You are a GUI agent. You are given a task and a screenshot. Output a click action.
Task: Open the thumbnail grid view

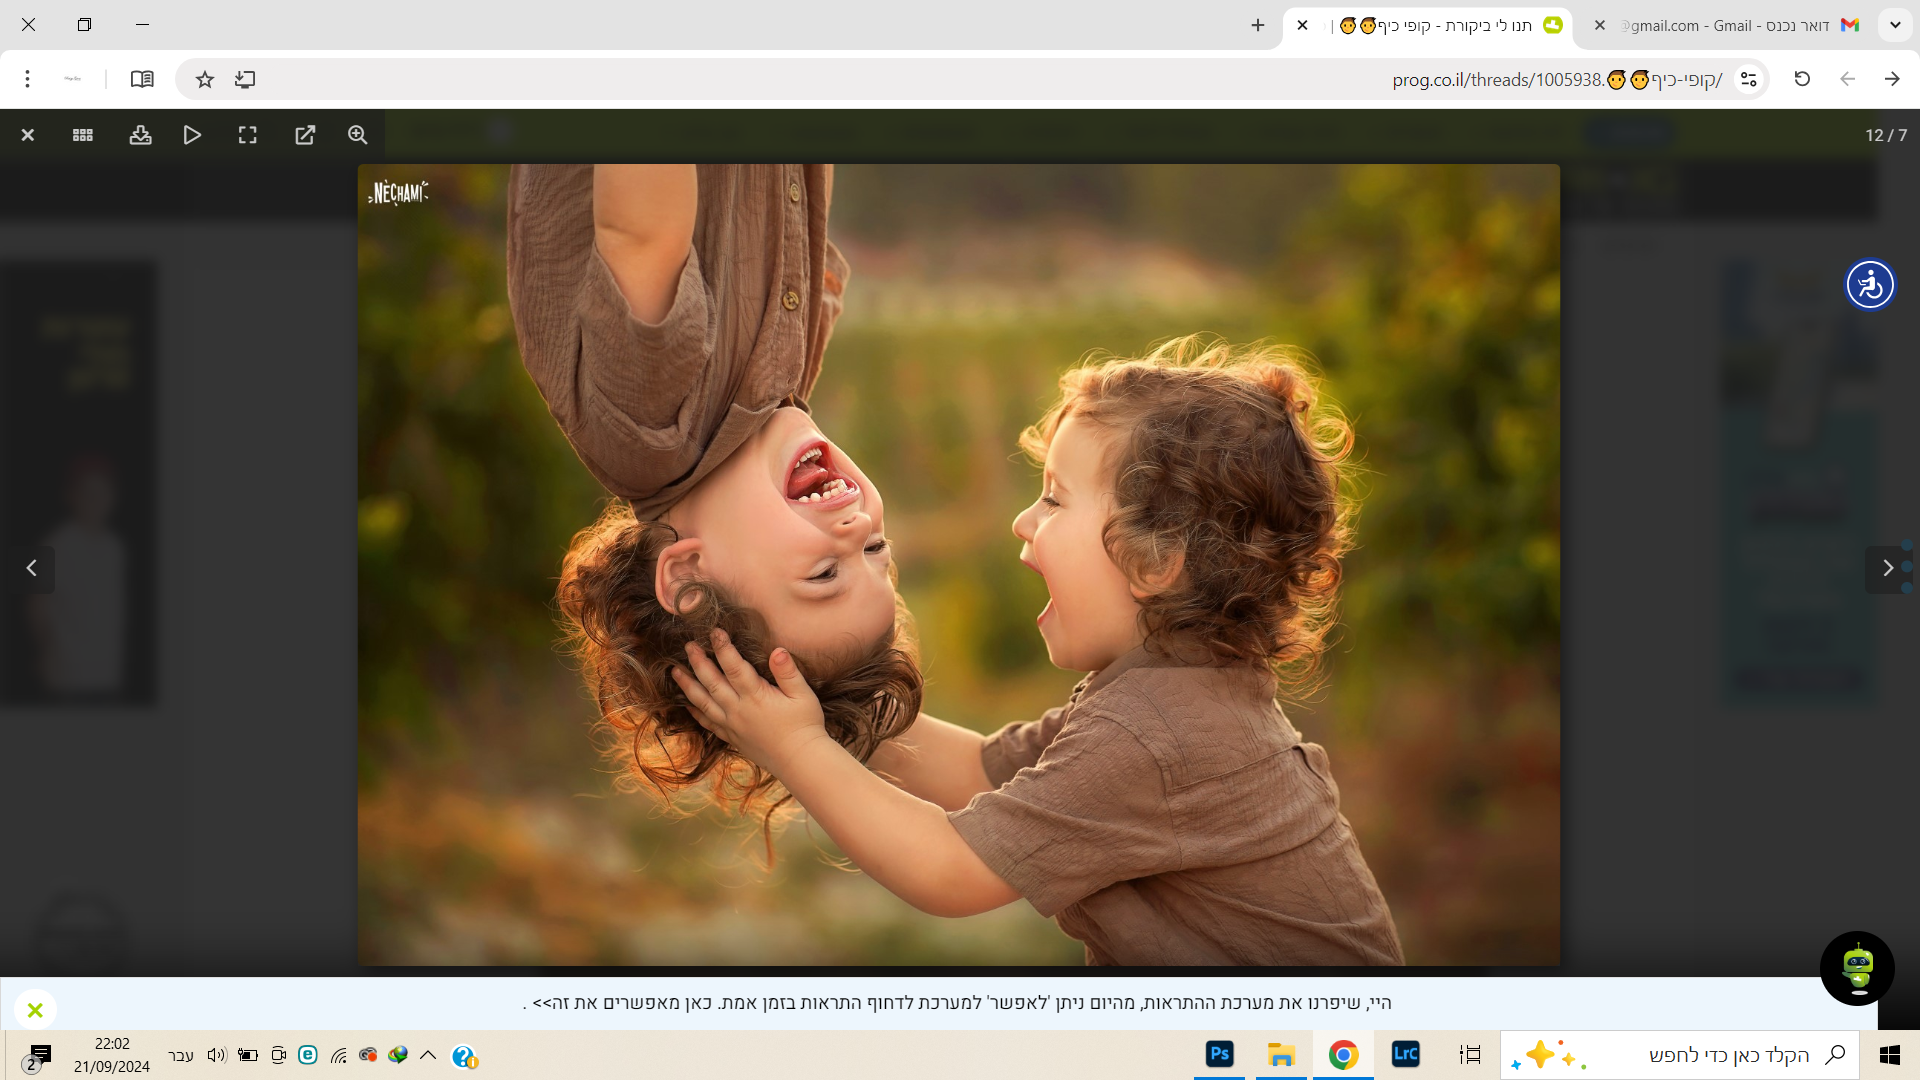[x=83, y=135]
